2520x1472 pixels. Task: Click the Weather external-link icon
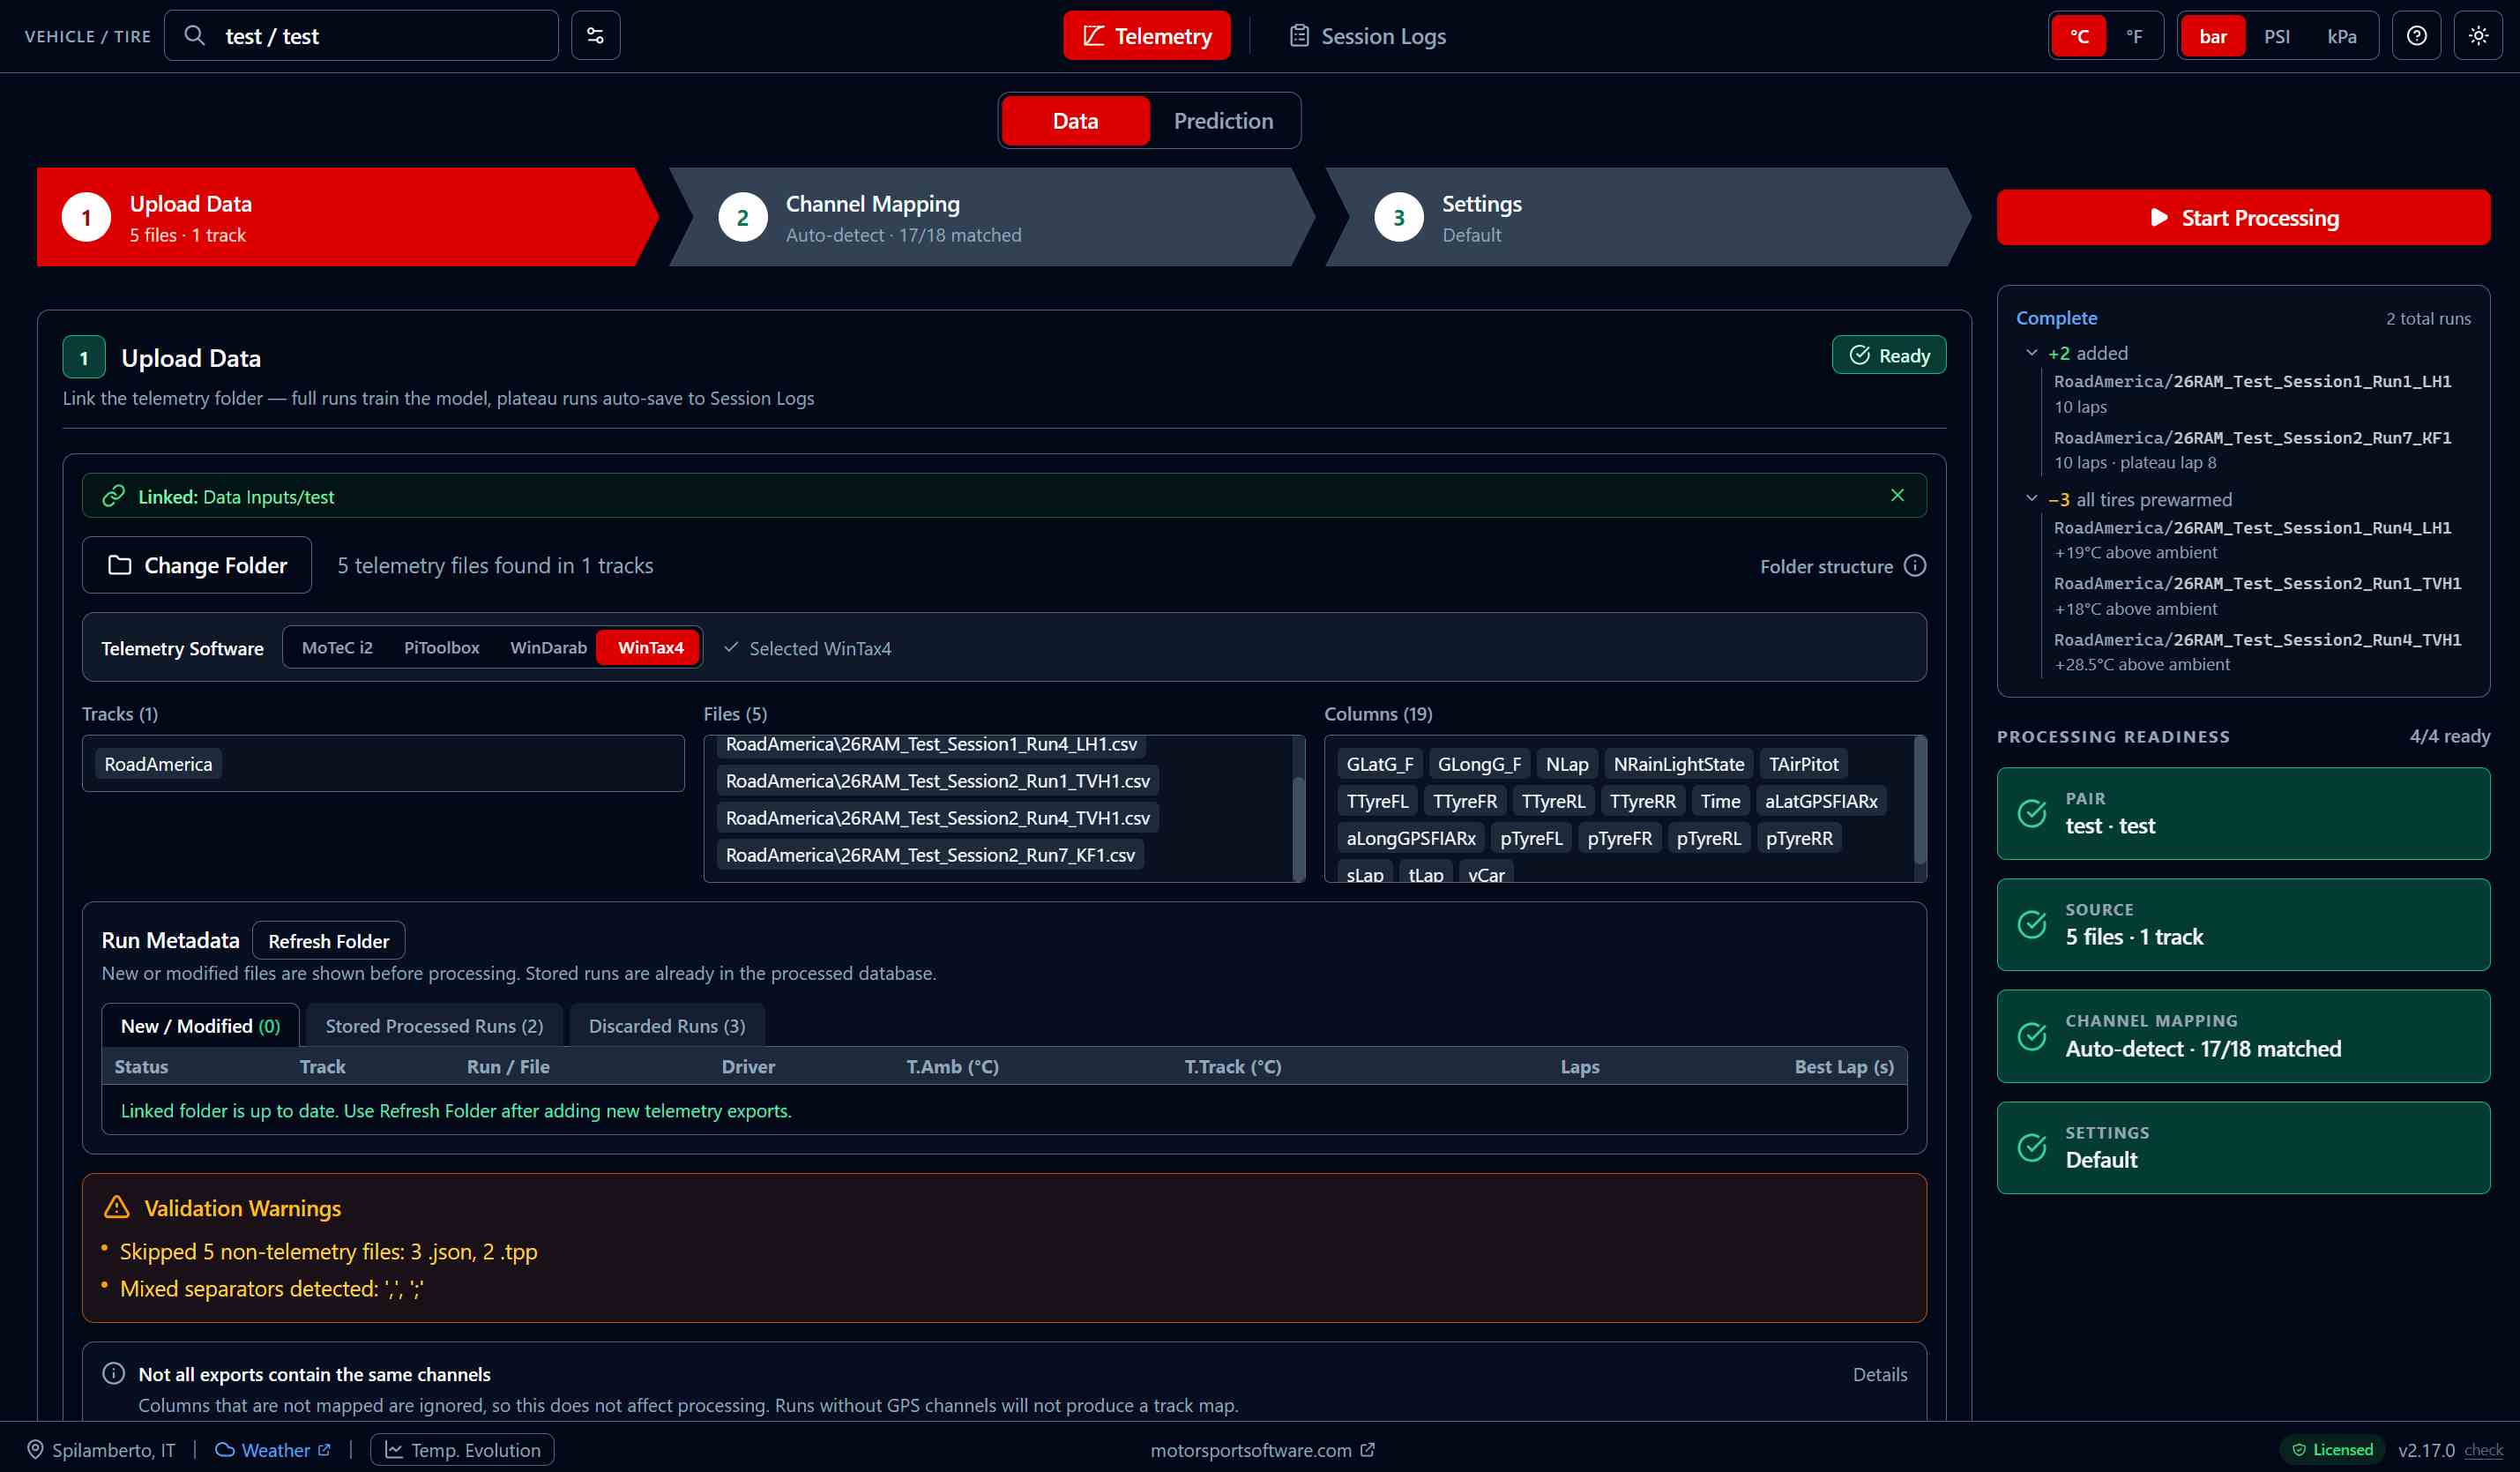point(324,1449)
